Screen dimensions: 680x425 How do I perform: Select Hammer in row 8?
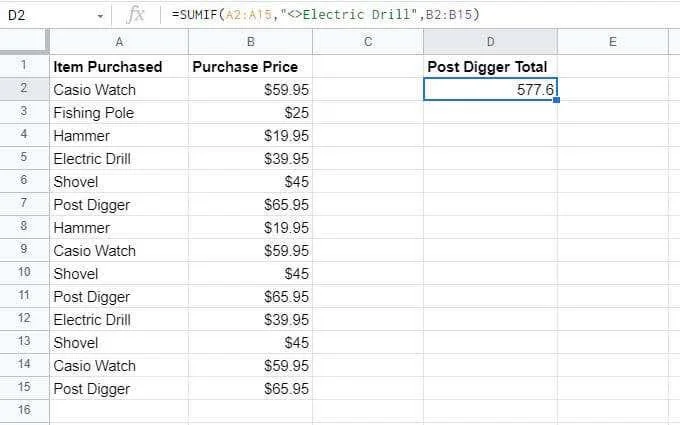[x=119, y=227]
